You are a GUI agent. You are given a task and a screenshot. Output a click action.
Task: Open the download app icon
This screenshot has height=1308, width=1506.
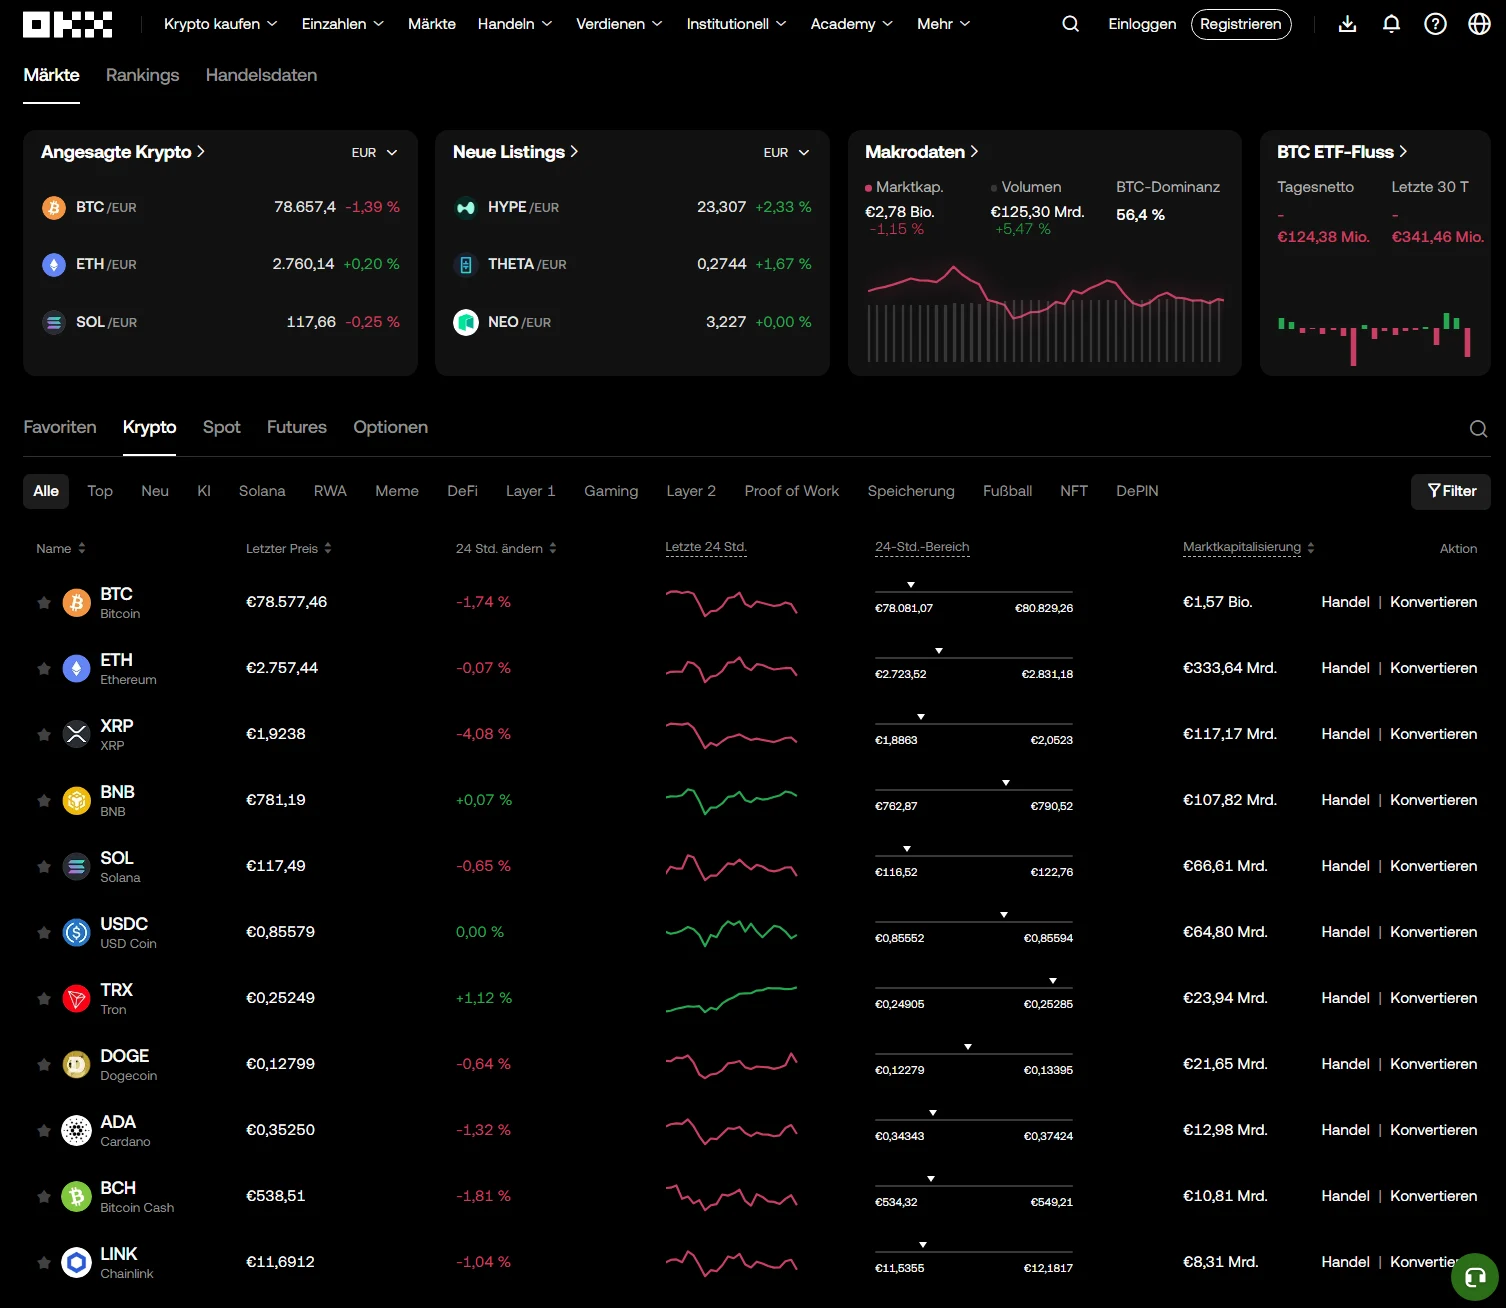coord(1347,24)
